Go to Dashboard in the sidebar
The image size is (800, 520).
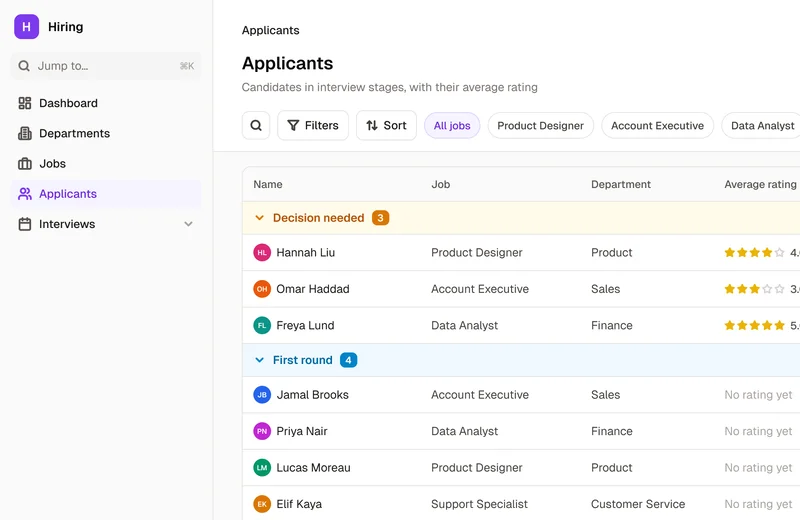pos(106,103)
